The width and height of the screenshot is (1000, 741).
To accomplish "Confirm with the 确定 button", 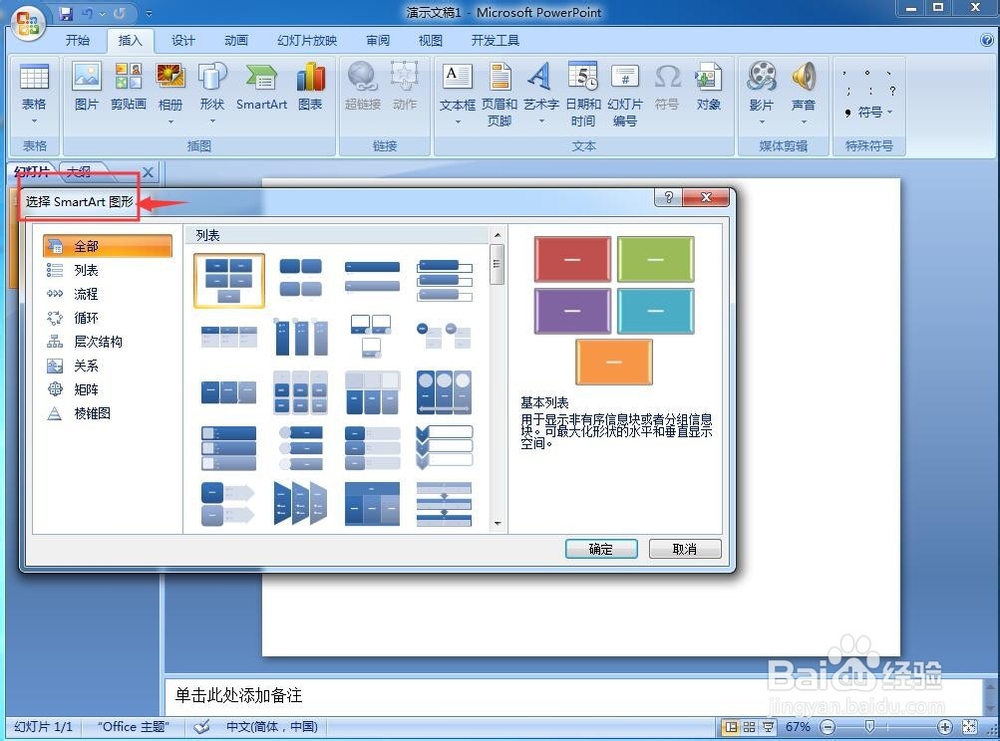I will pyautogui.click(x=601, y=549).
